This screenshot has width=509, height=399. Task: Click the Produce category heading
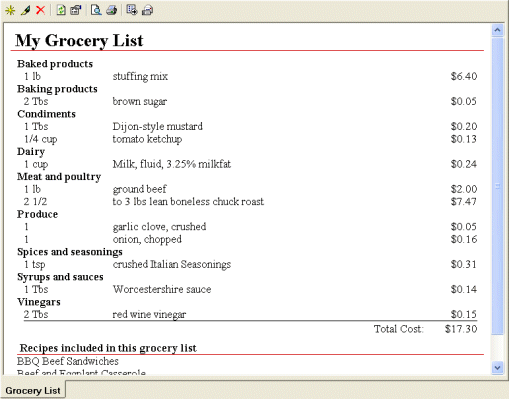click(x=37, y=214)
